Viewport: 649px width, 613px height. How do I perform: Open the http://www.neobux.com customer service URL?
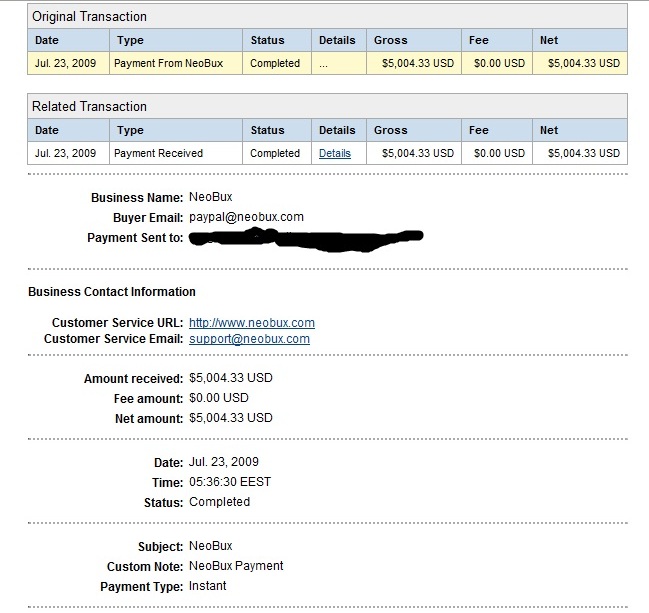[x=252, y=323]
